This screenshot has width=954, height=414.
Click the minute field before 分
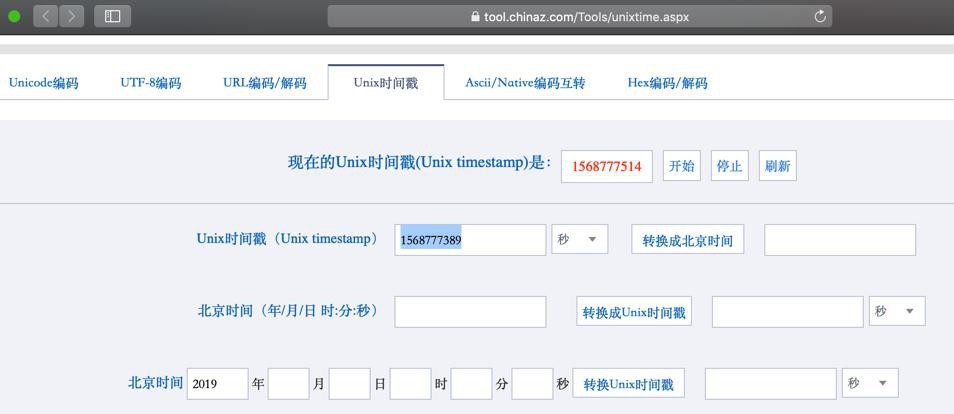(x=472, y=384)
